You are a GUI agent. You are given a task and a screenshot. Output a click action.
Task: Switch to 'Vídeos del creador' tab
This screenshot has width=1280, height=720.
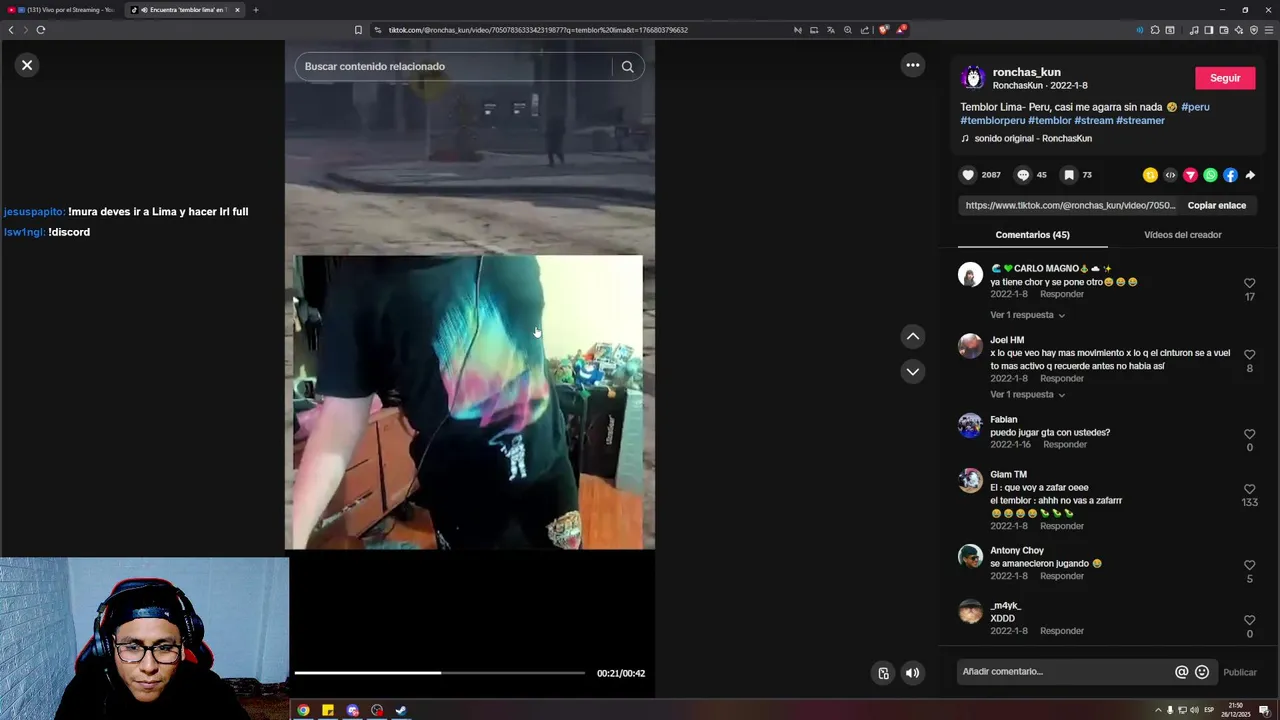pos(1182,235)
